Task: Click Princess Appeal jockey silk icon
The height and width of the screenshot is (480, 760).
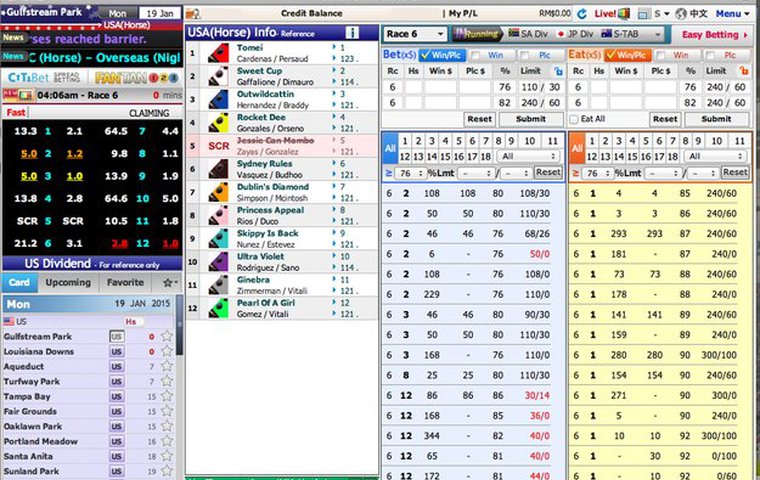Action: pyautogui.click(x=219, y=216)
